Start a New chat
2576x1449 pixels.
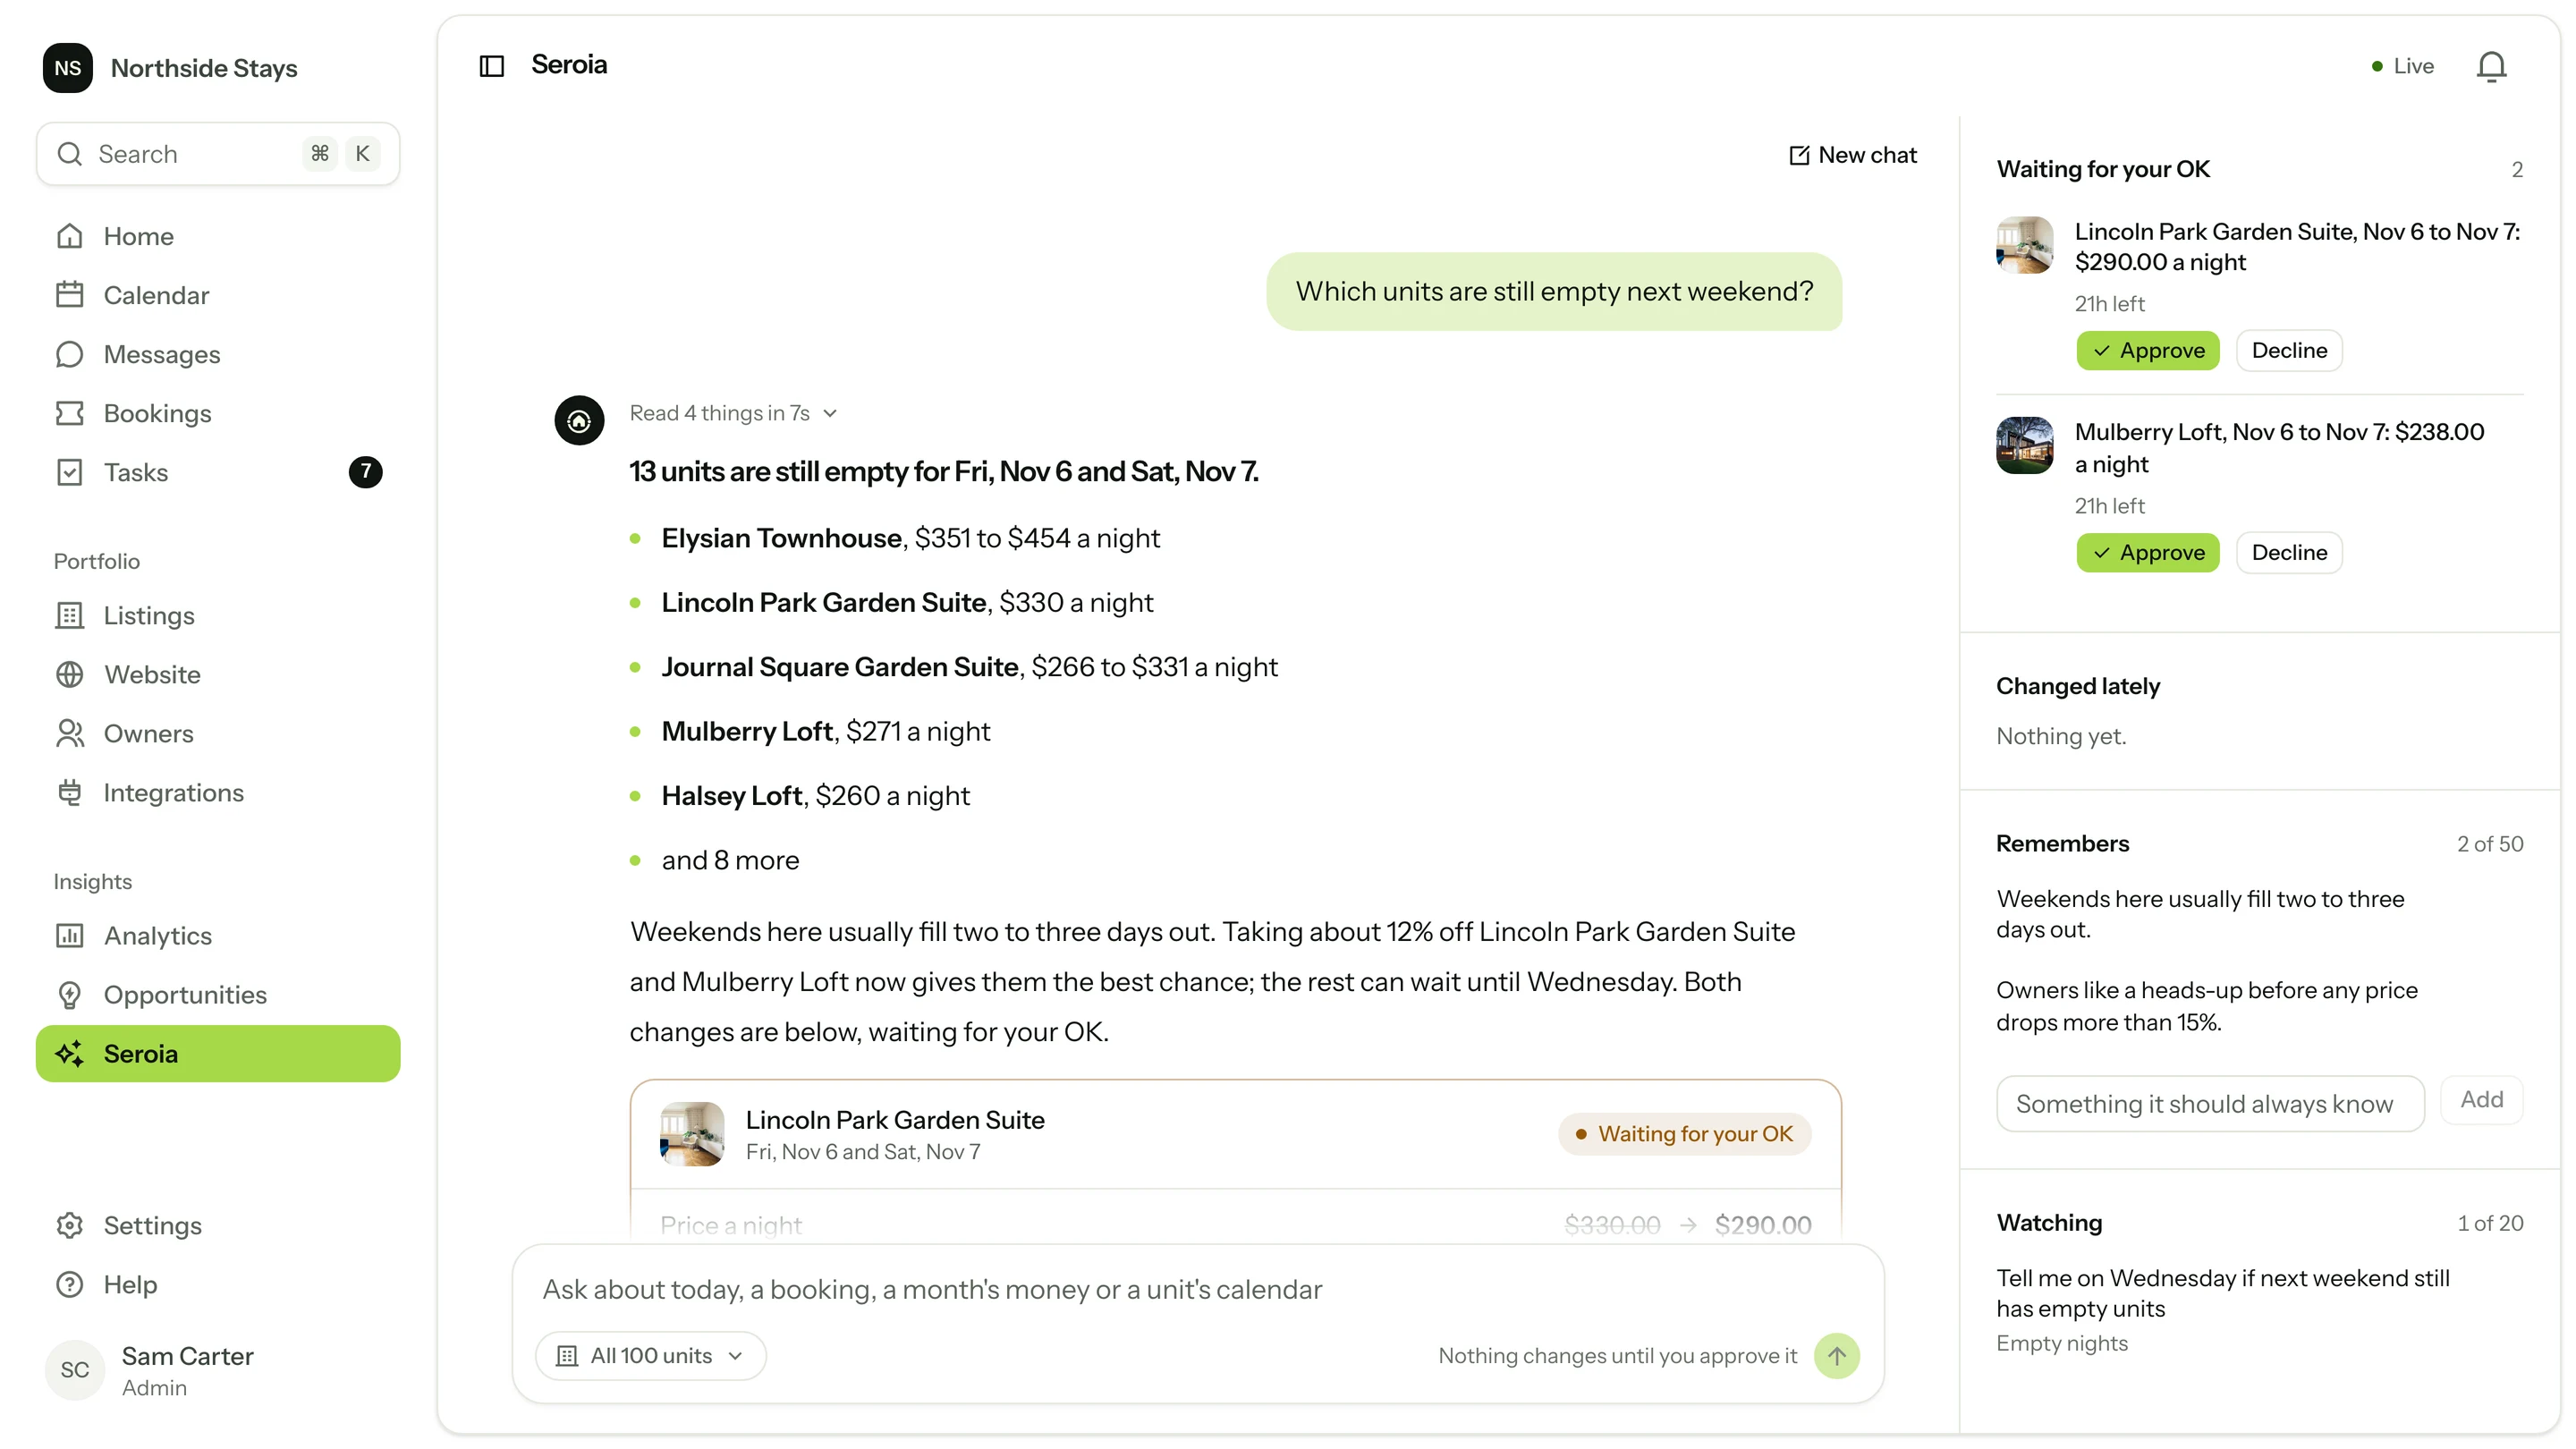pos(1852,155)
